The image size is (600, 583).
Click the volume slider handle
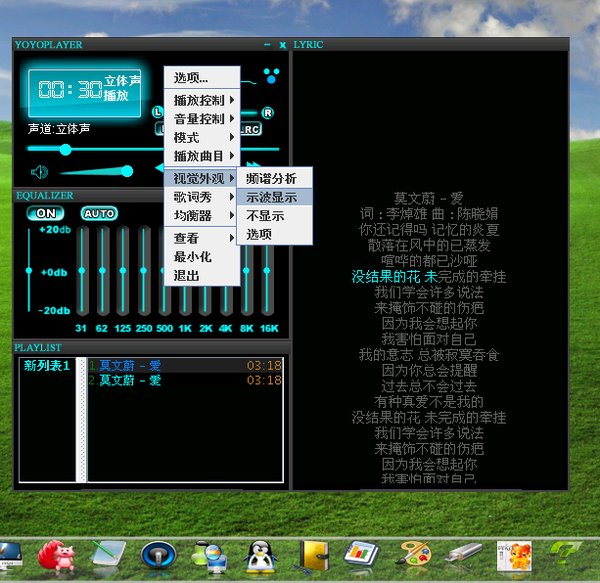point(126,171)
